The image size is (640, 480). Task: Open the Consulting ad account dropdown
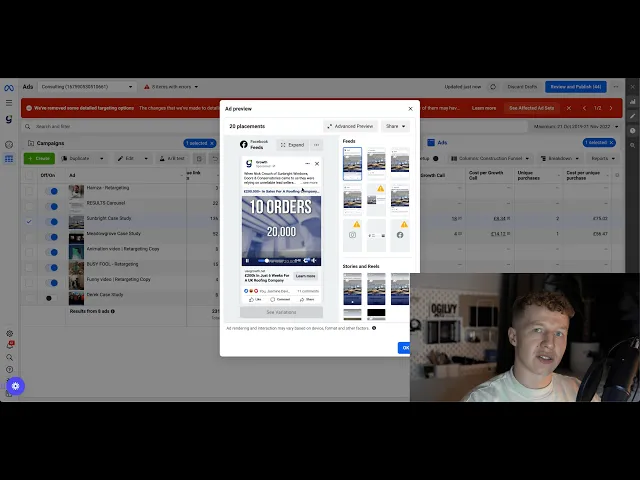pyautogui.click(x=87, y=87)
